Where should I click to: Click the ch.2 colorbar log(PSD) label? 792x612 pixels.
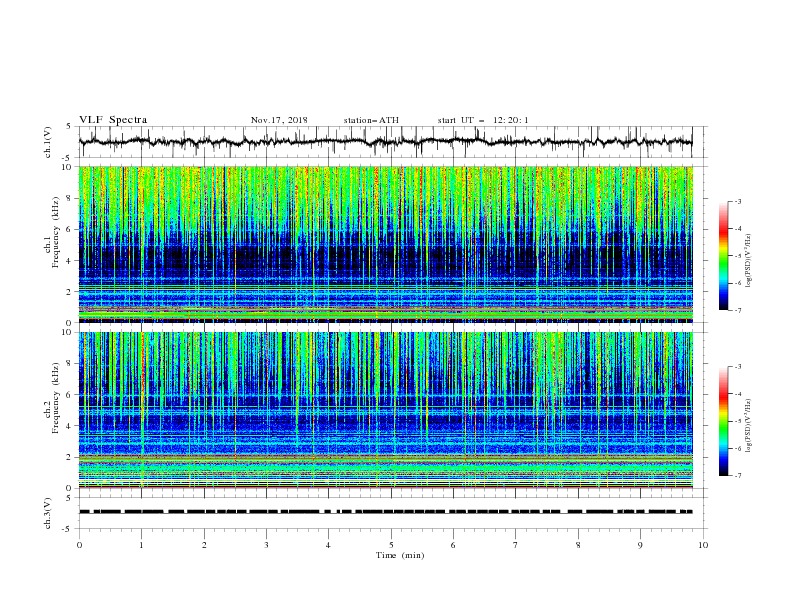pyautogui.click(x=749, y=426)
